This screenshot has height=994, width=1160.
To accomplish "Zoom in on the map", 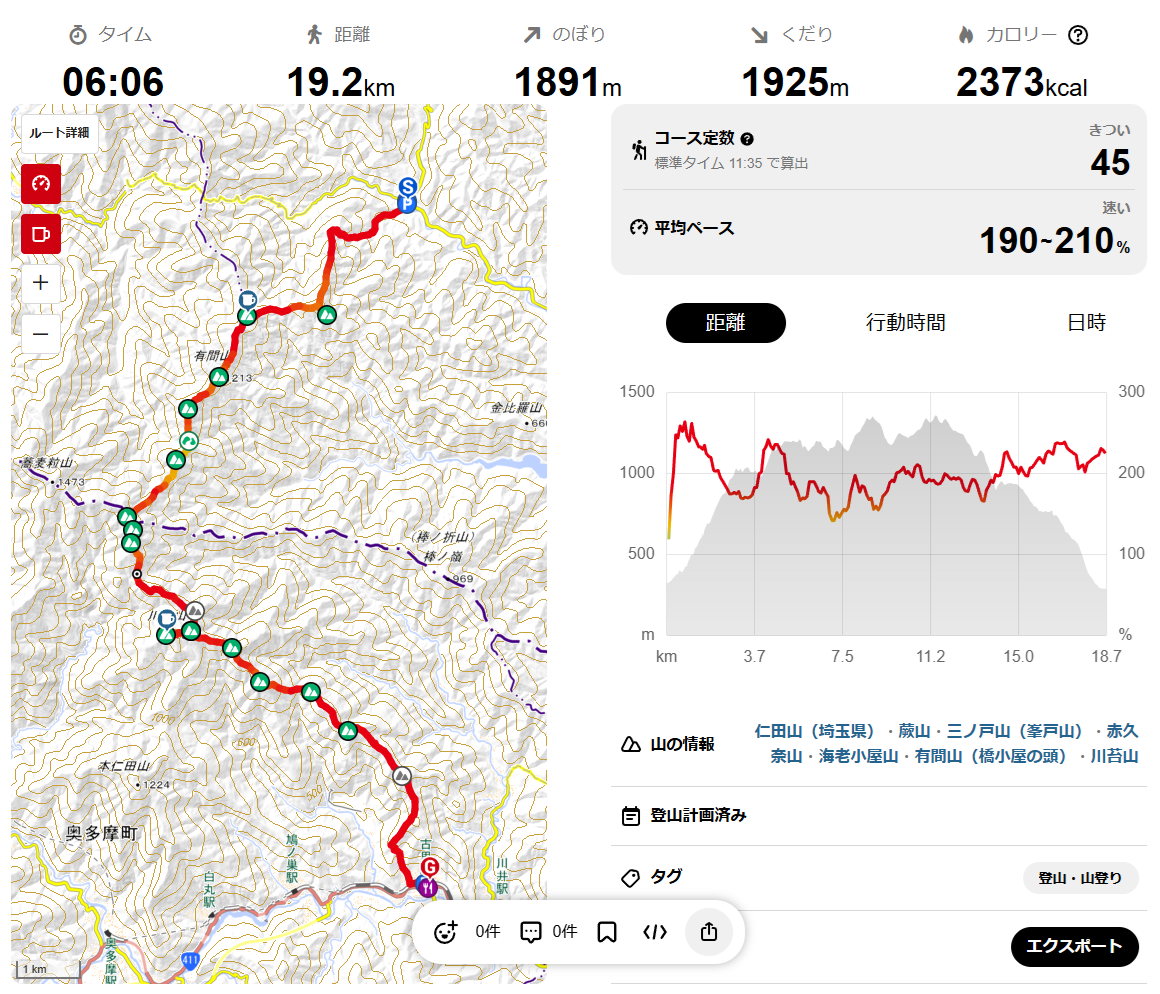I will coord(41,283).
